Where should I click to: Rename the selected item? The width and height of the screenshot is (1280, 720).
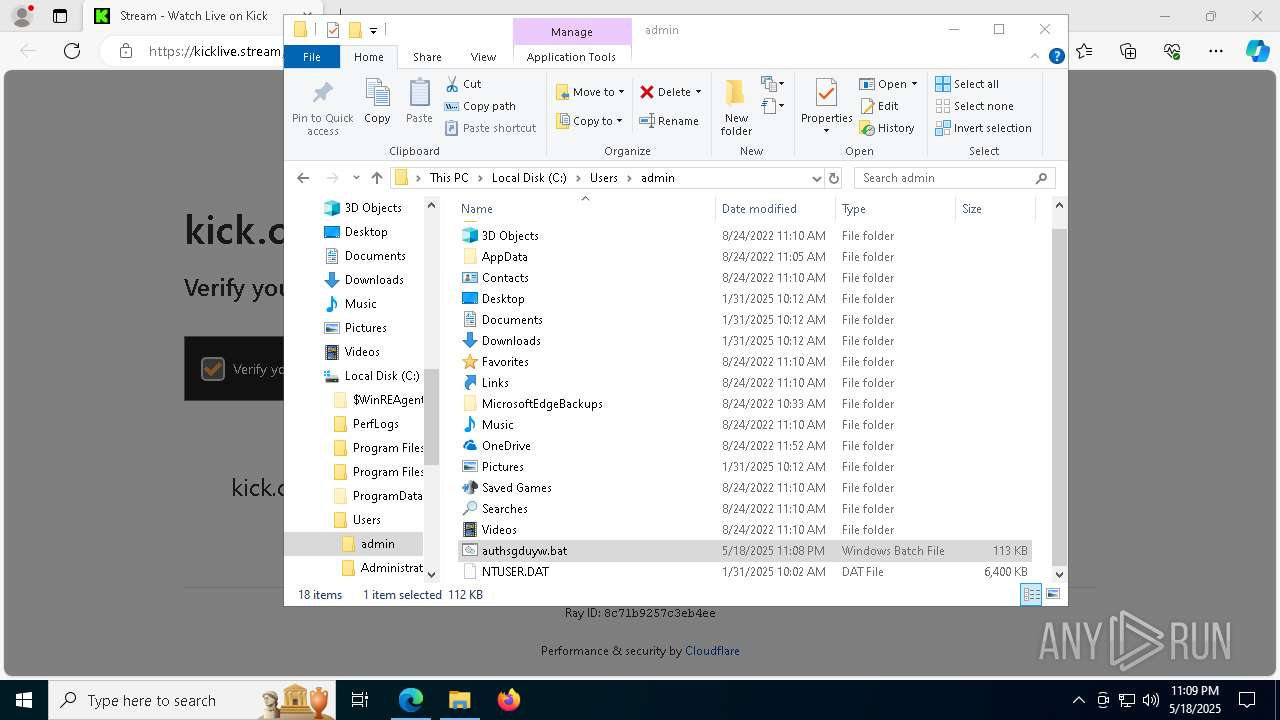669,121
